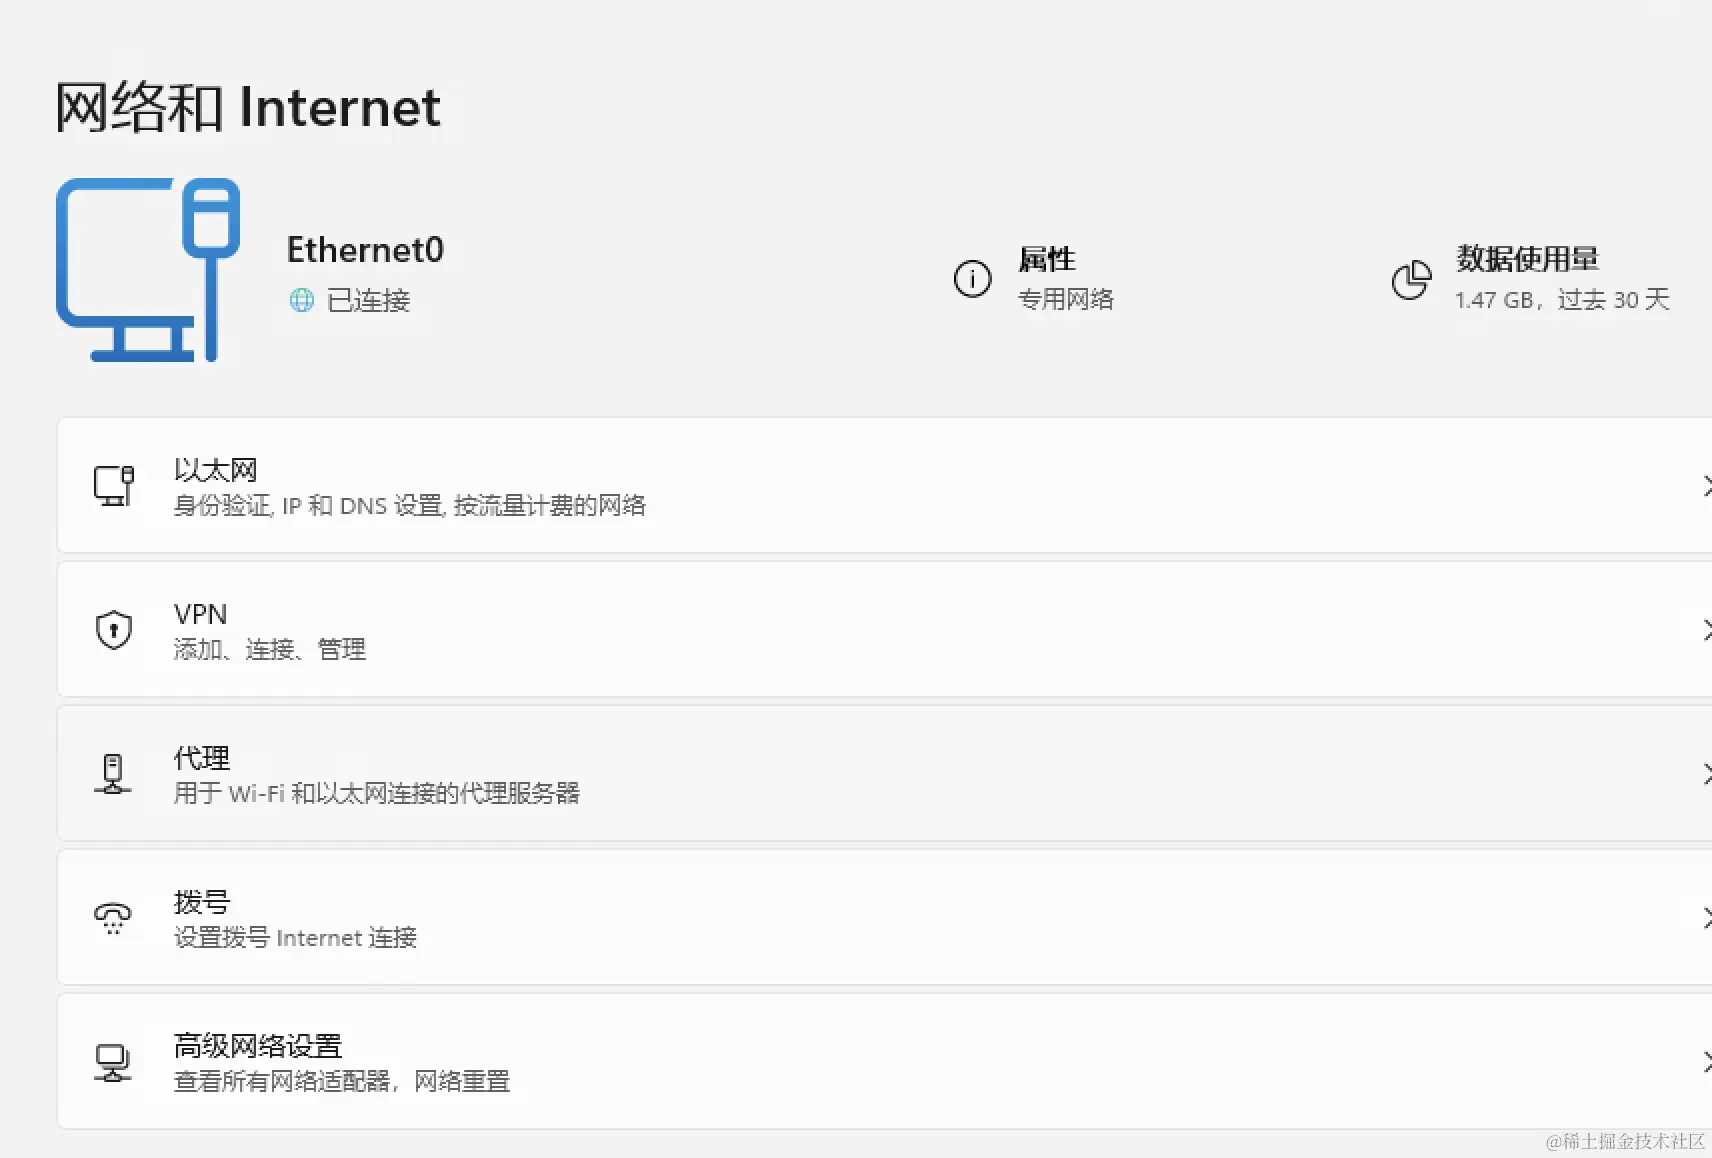Click 身份验证, IP 和 DNS 设置 description text

[x=410, y=506]
